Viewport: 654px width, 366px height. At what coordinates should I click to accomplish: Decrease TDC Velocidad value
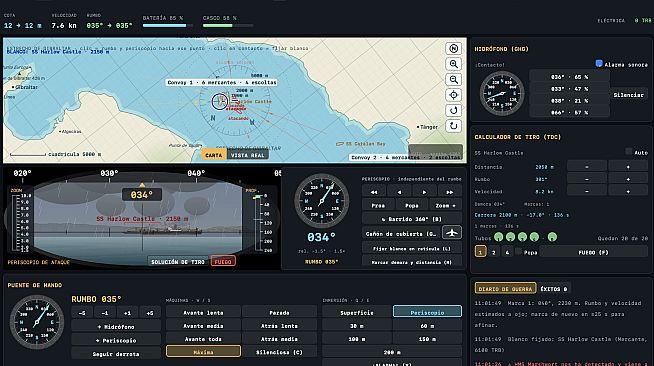click(x=587, y=191)
